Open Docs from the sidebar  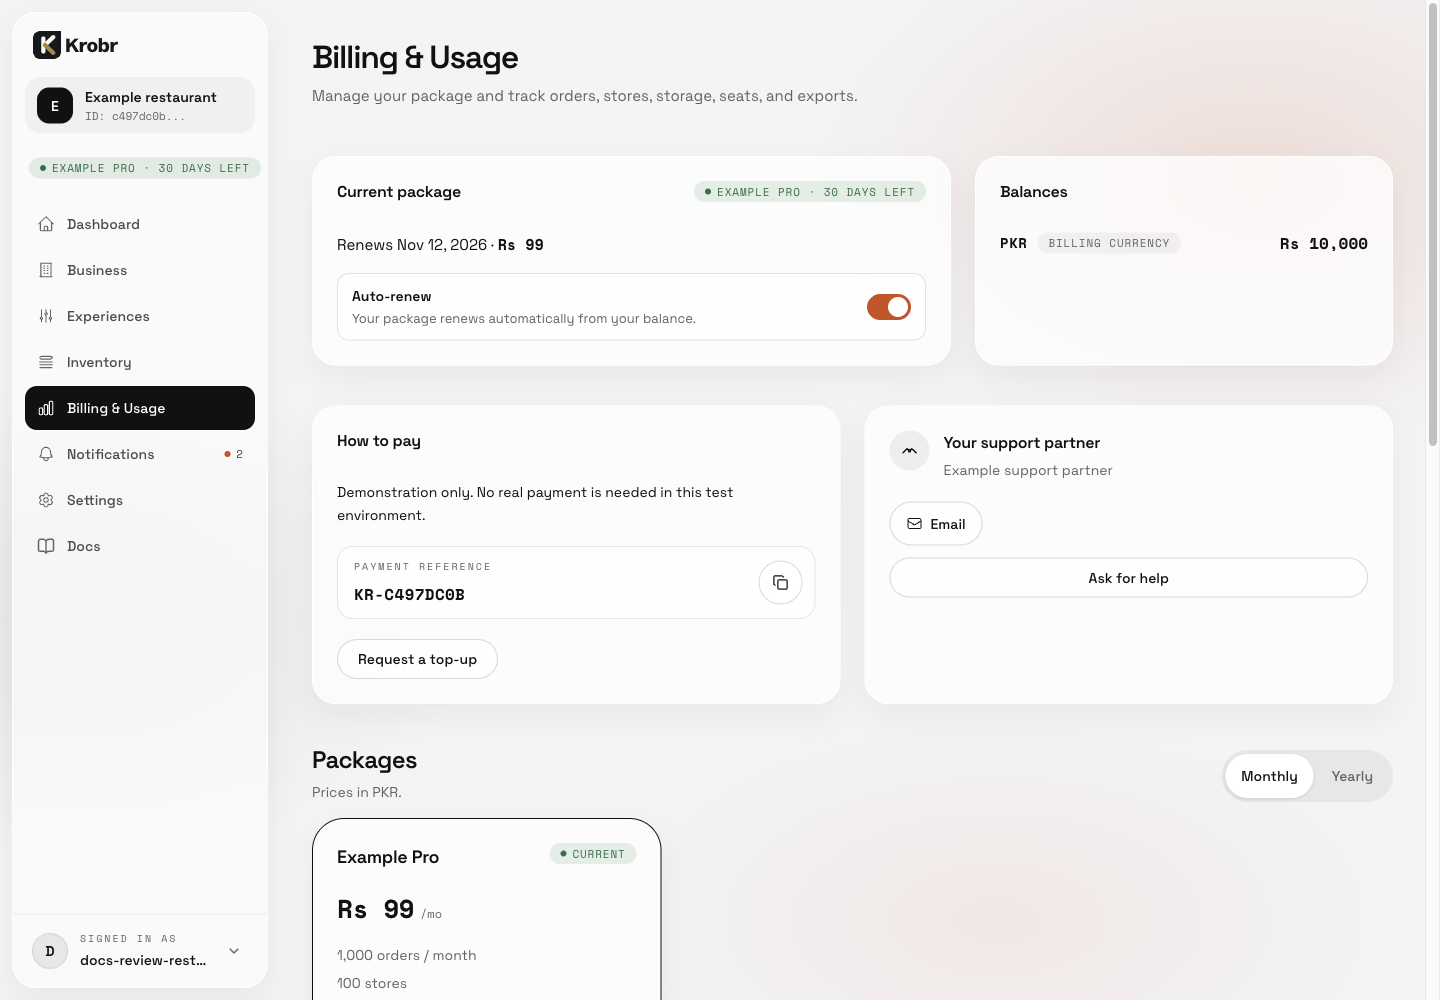pos(140,546)
